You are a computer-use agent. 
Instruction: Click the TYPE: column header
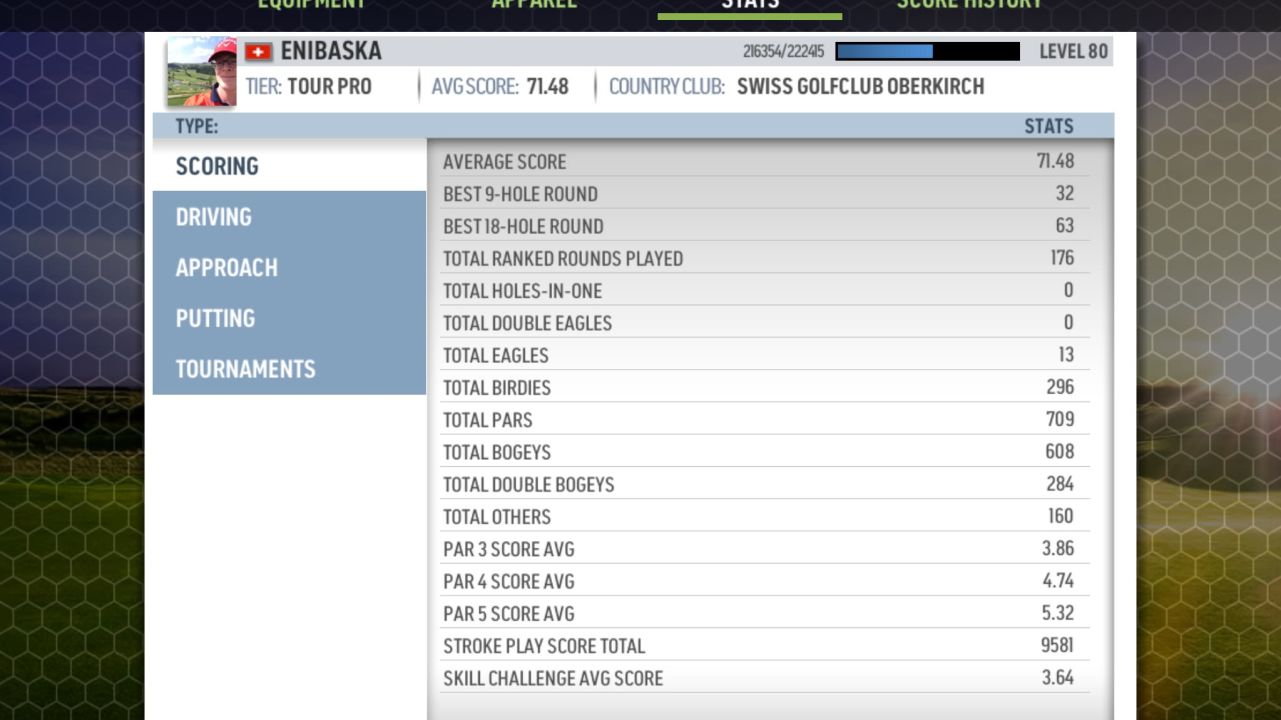click(x=197, y=126)
